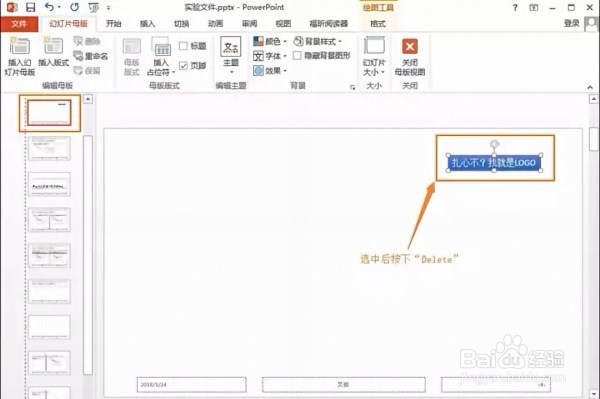Viewport: 600px width, 399px height.
Task: Select the third thumbnail, with bold text line
Action: [x=49, y=184]
